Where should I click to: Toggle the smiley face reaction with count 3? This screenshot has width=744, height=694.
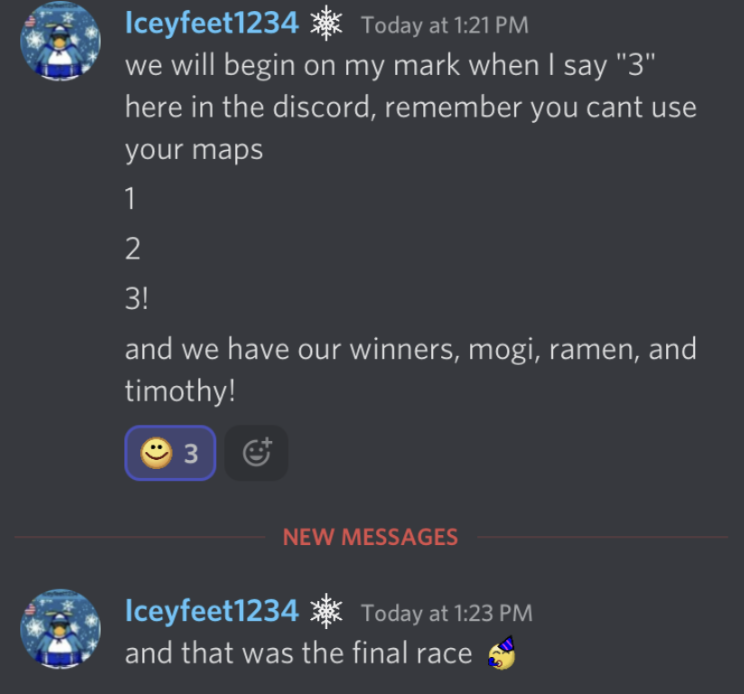point(170,453)
